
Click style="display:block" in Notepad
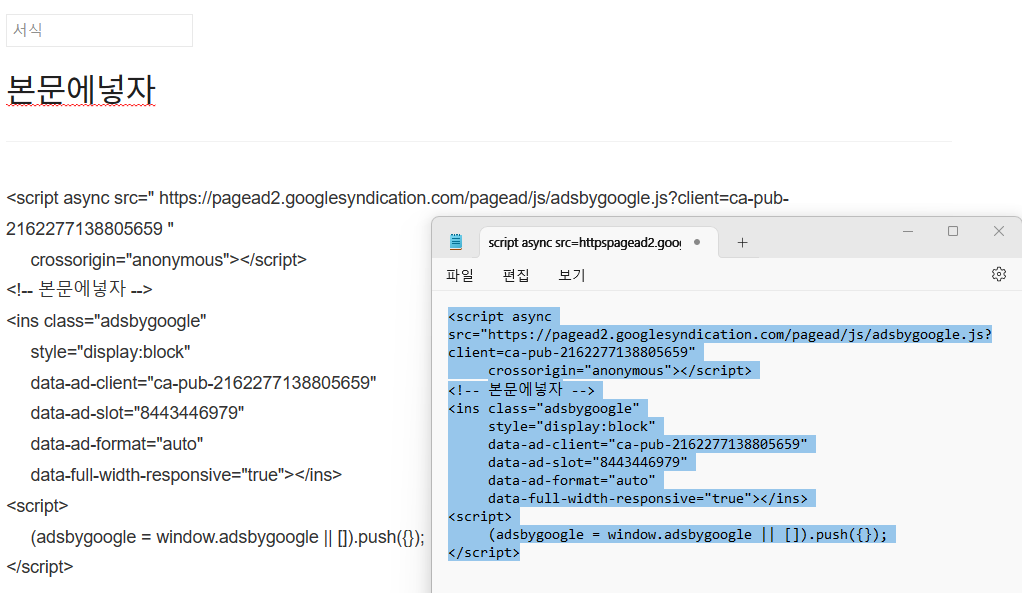[x=572, y=427]
